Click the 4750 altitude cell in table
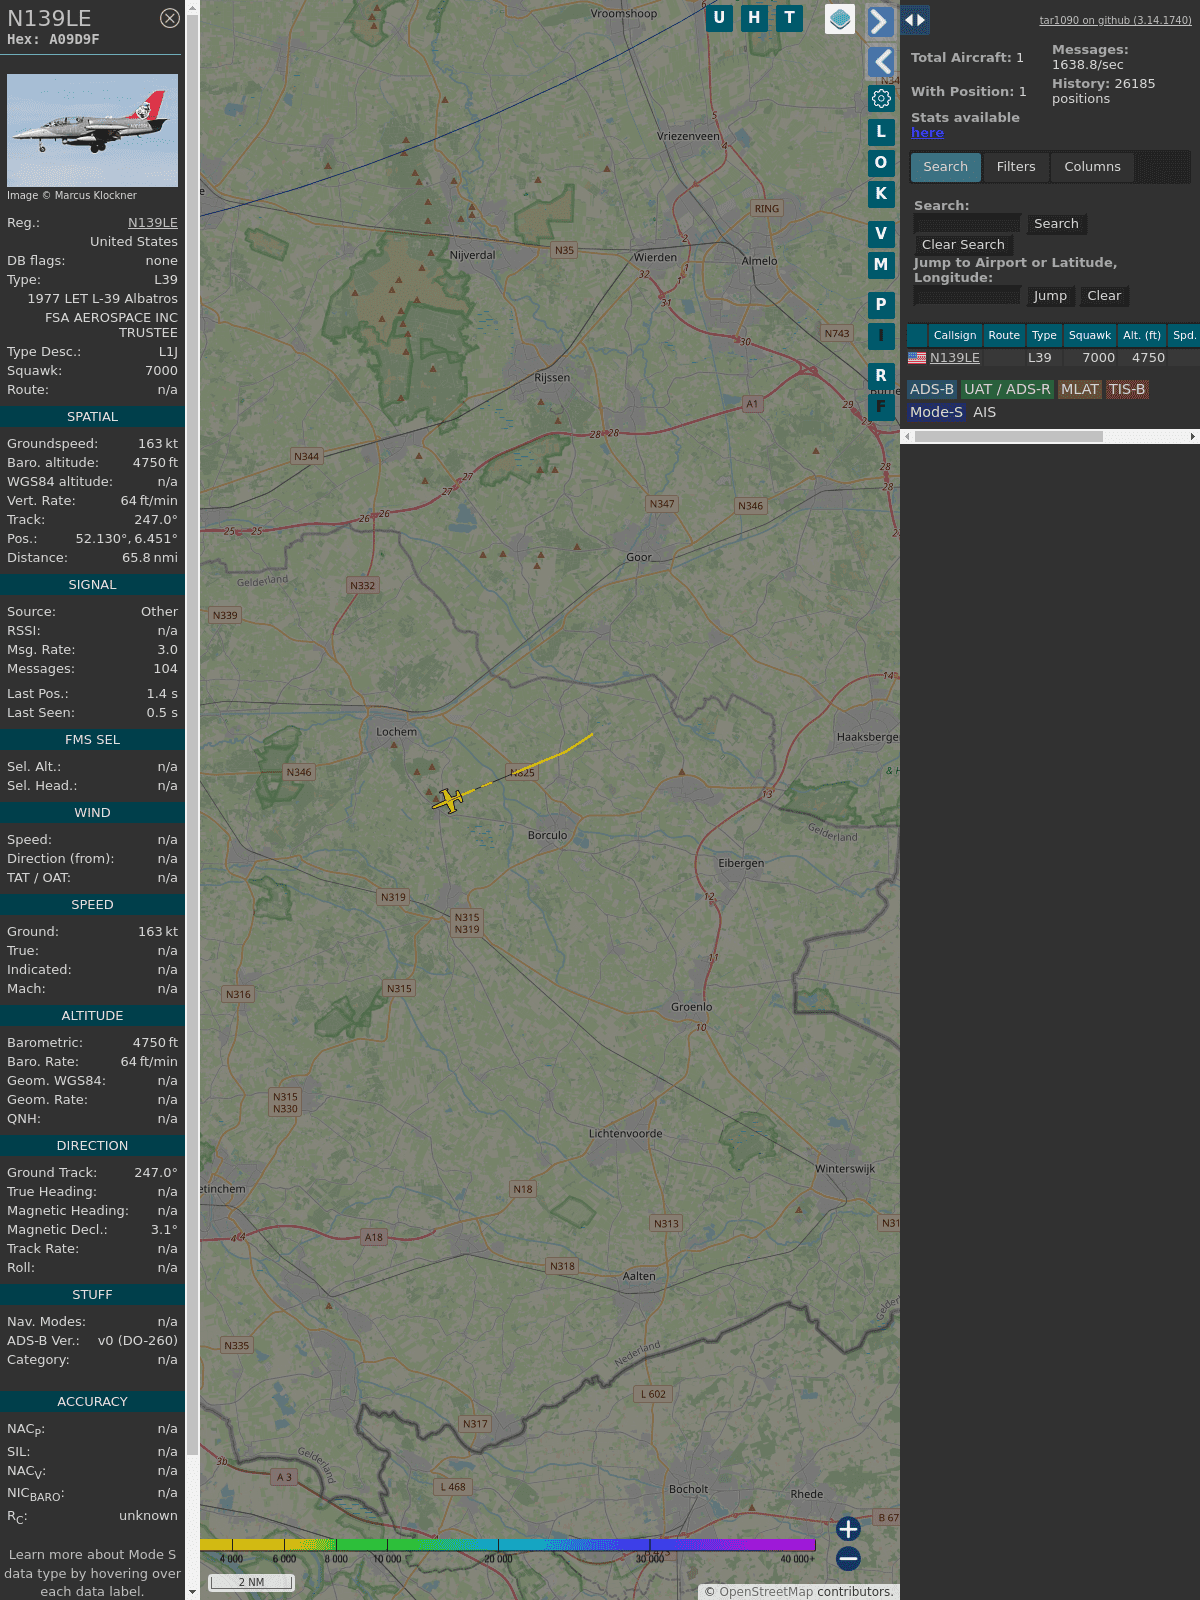The width and height of the screenshot is (1200, 1600). tap(1148, 357)
